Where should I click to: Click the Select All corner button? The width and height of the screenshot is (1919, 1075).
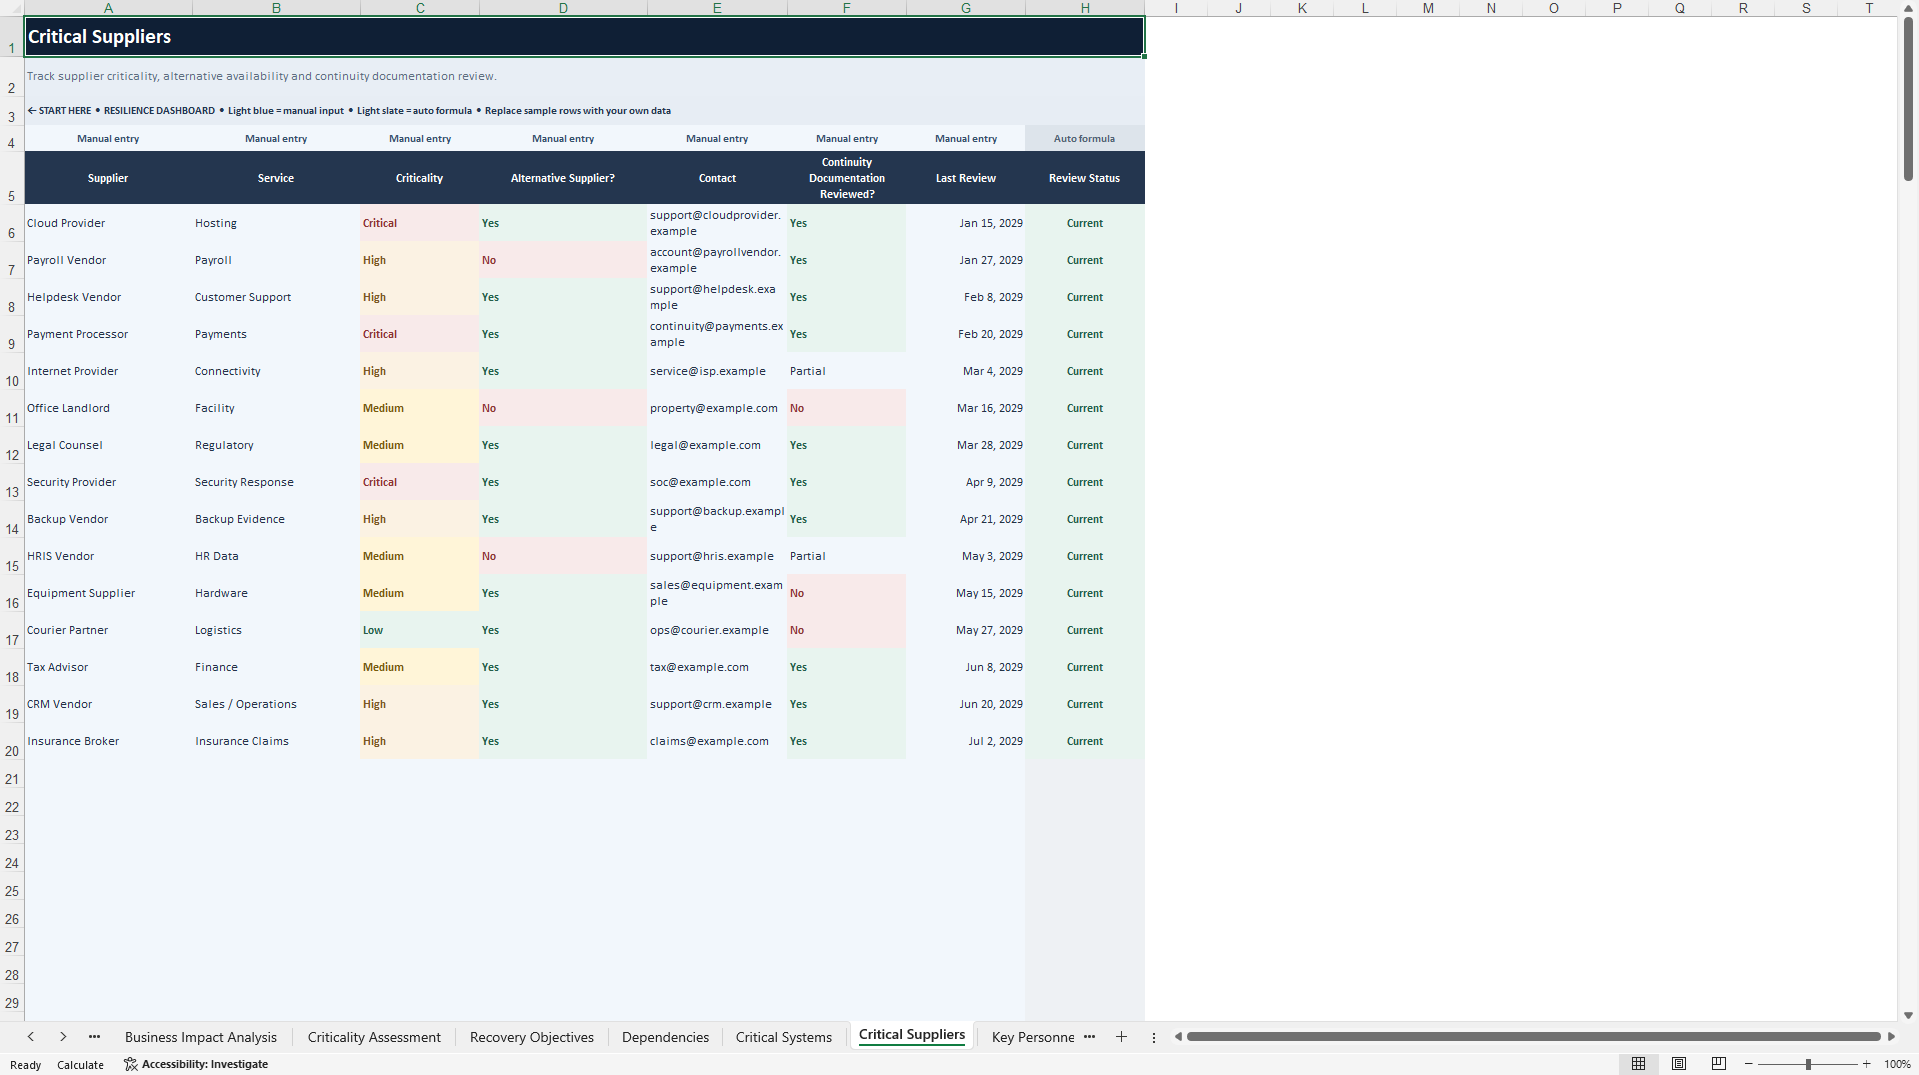click(11, 8)
